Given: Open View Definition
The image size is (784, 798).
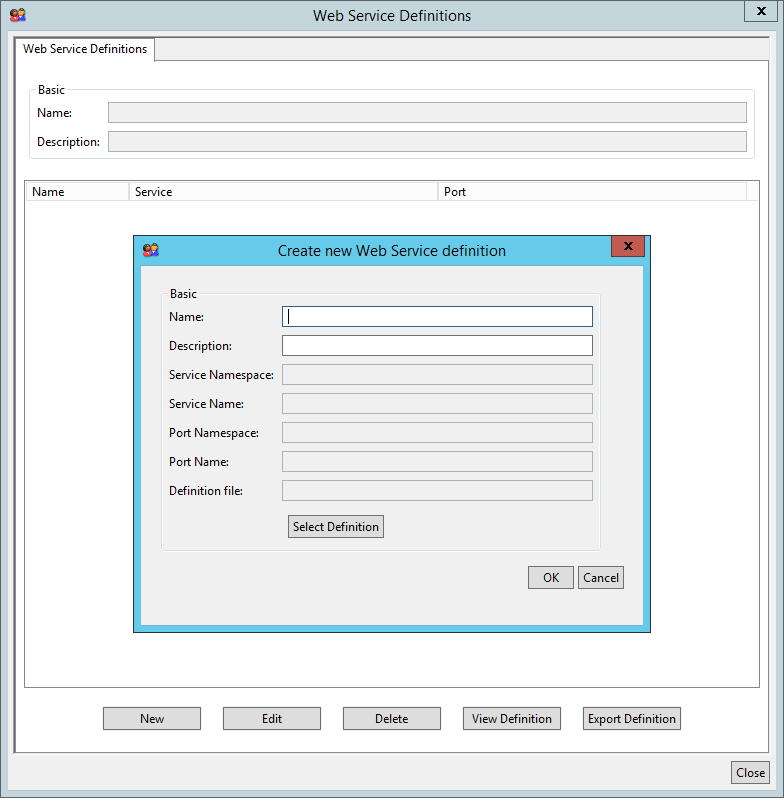Looking at the screenshot, I should click(512, 719).
